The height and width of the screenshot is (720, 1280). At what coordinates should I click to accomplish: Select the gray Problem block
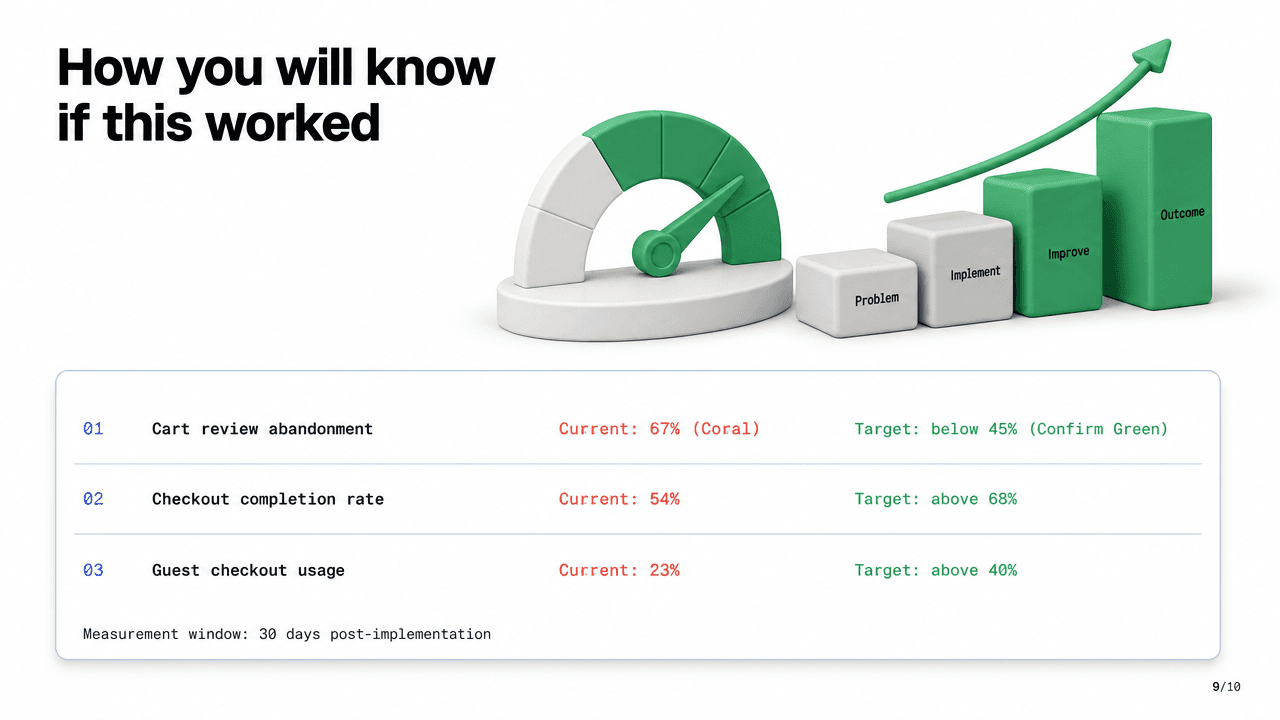857,291
